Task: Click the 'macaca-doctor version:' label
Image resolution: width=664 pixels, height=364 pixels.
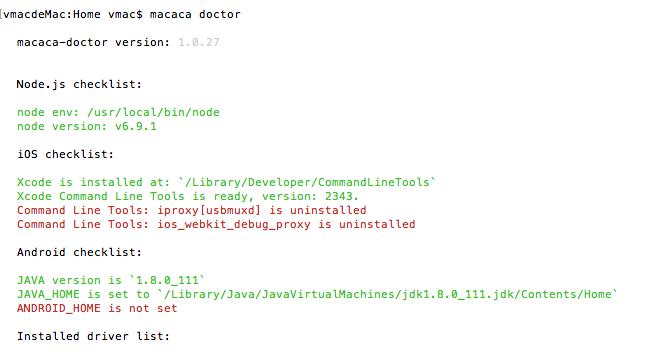Action: (93, 42)
